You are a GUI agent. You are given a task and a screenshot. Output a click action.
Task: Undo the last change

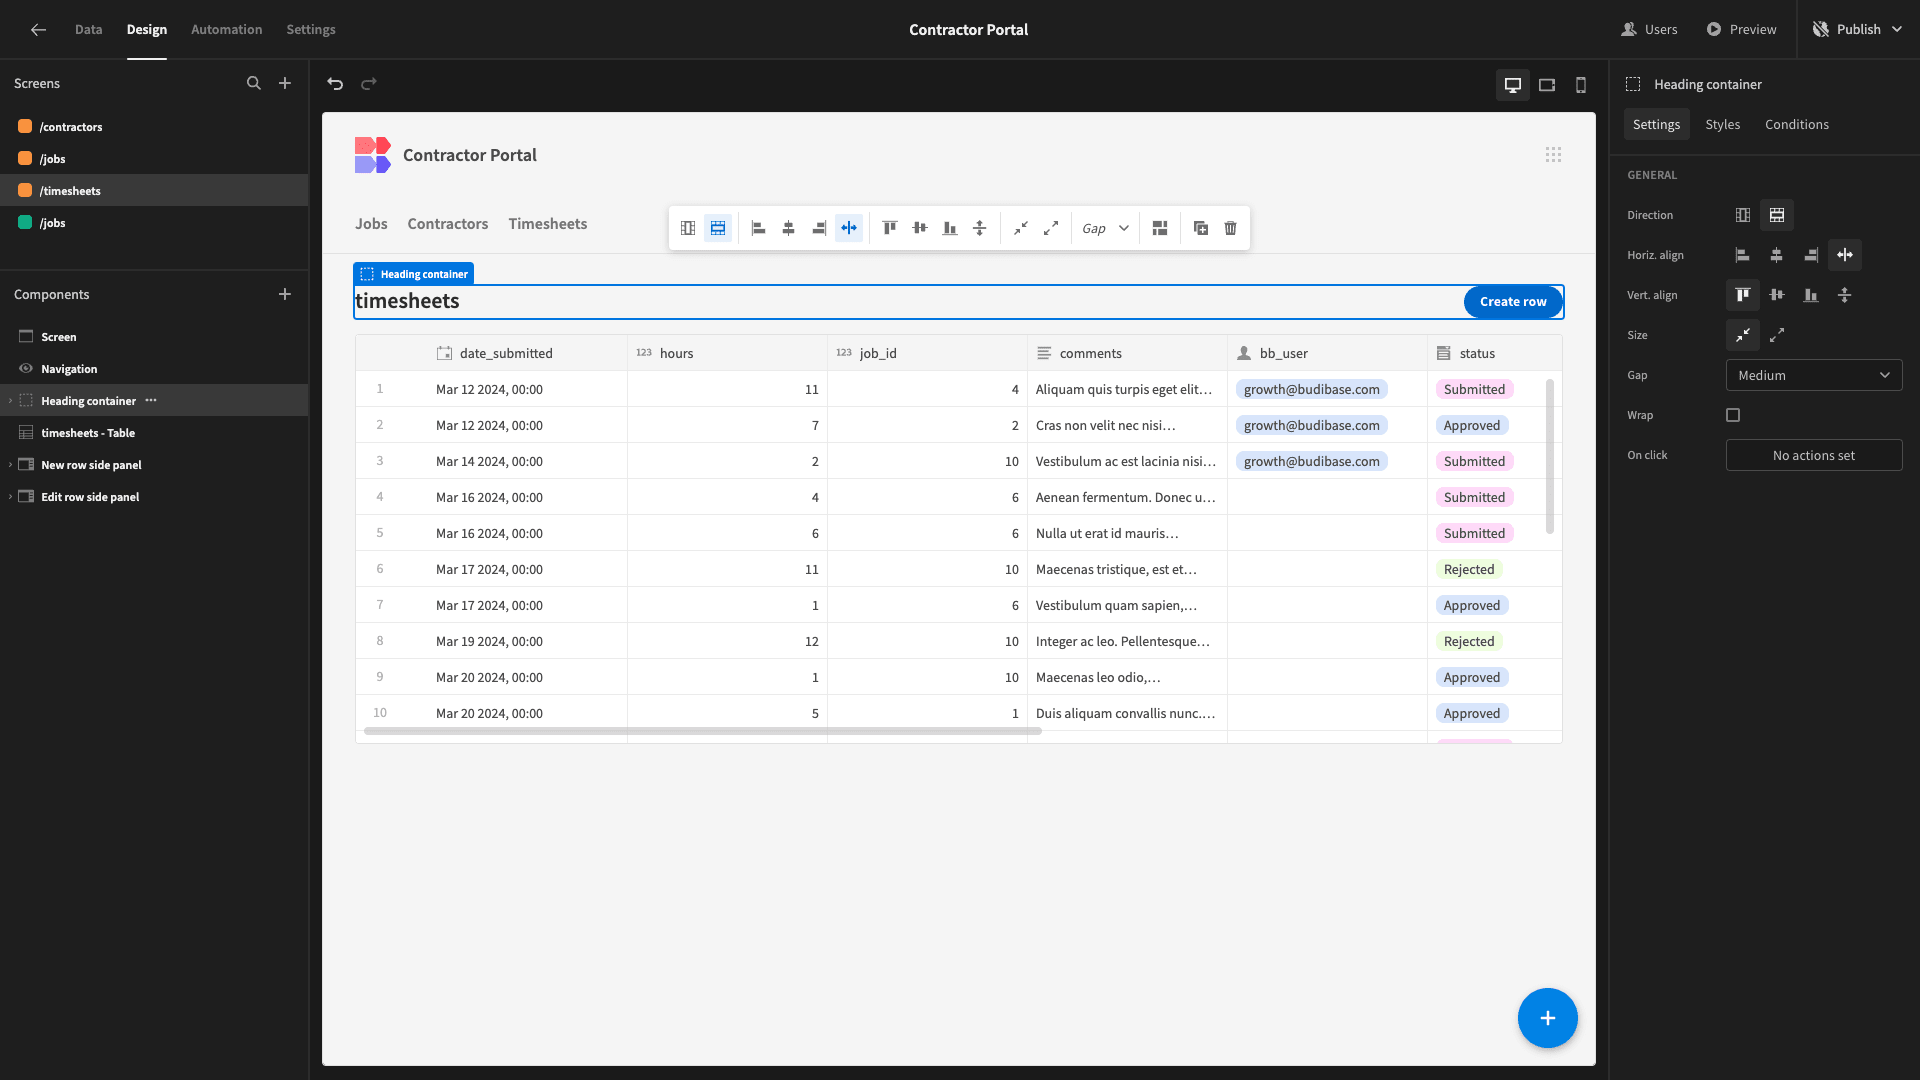tap(335, 84)
